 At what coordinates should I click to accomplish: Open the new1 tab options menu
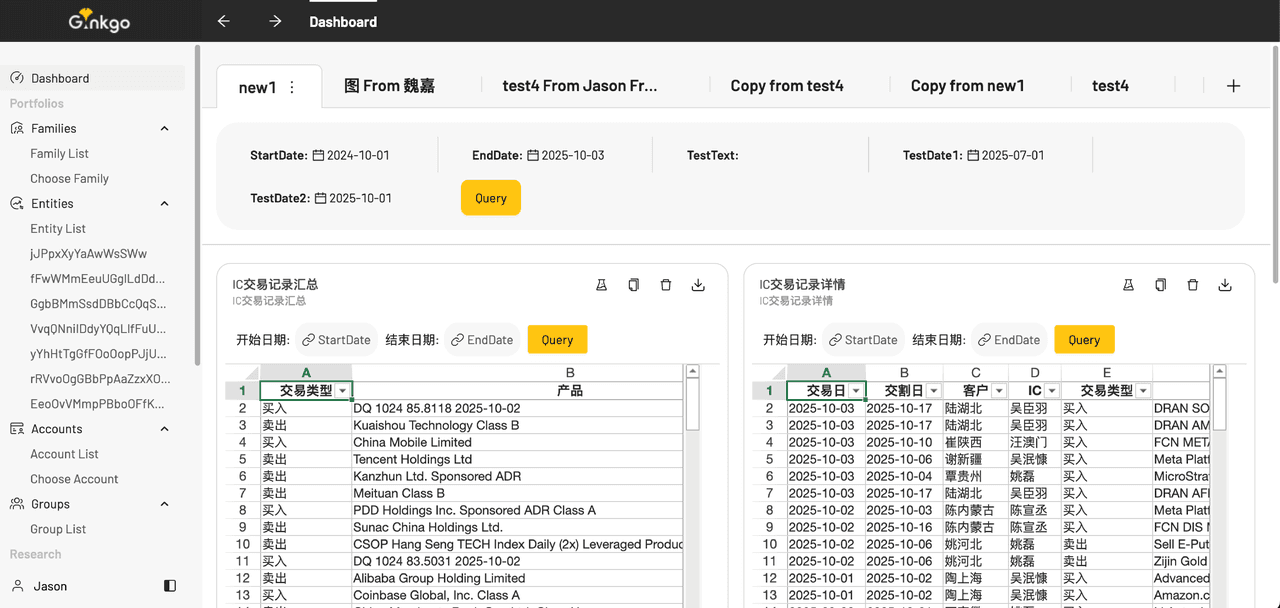[x=292, y=87]
